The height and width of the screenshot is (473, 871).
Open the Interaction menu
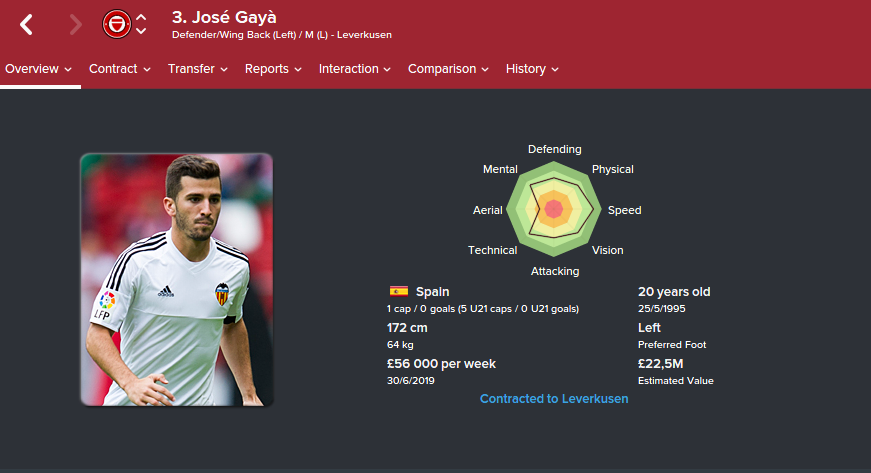[x=354, y=69]
